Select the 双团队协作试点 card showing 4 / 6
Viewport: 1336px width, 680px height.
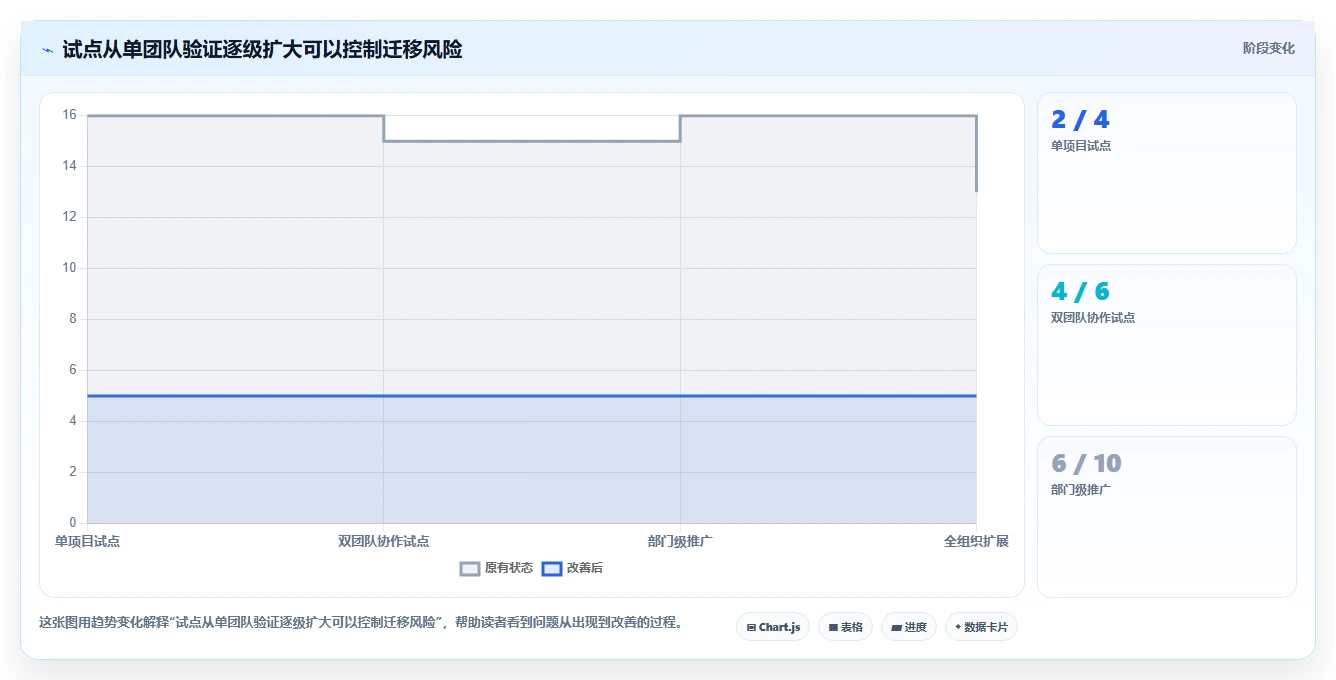1167,345
